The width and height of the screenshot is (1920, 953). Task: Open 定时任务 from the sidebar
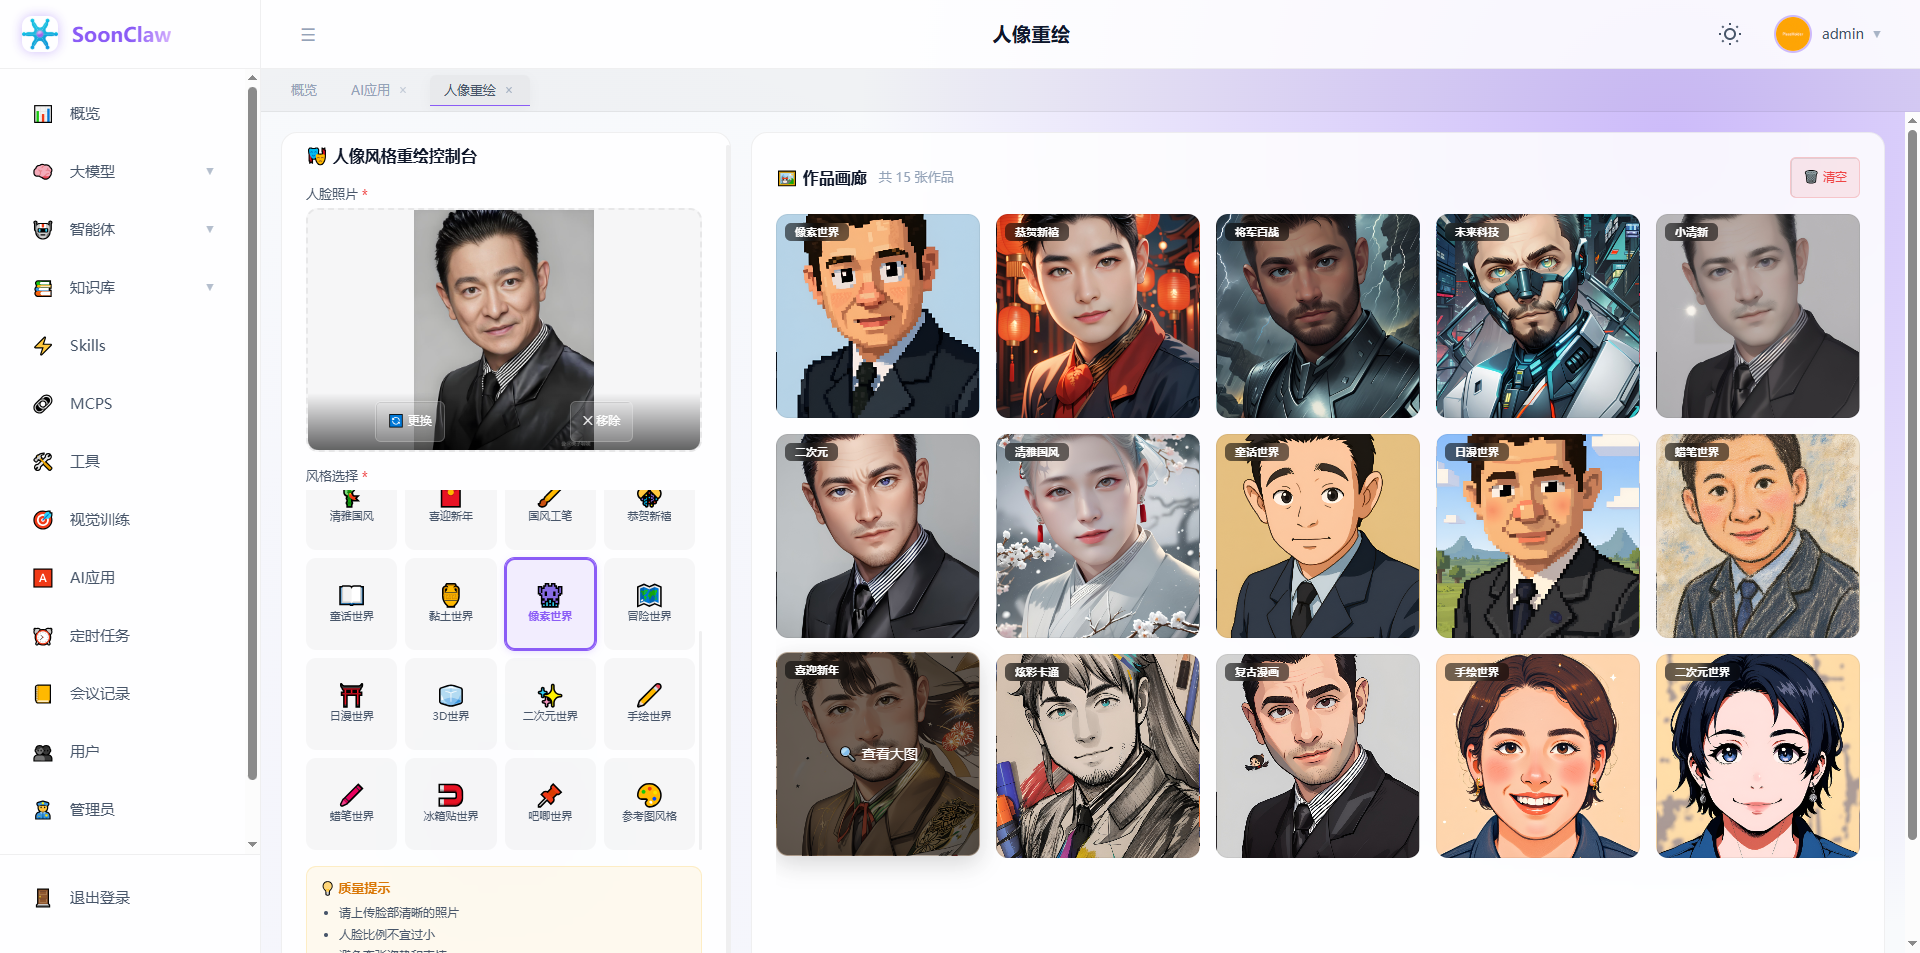pyautogui.click(x=99, y=636)
